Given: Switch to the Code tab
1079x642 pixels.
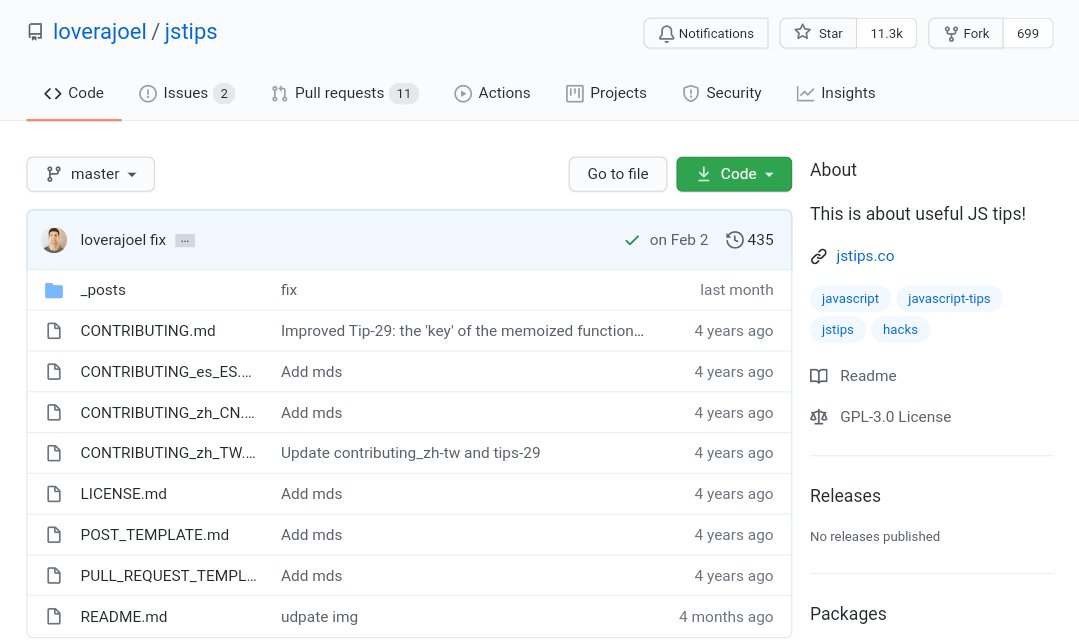Looking at the screenshot, I should pos(74,93).
